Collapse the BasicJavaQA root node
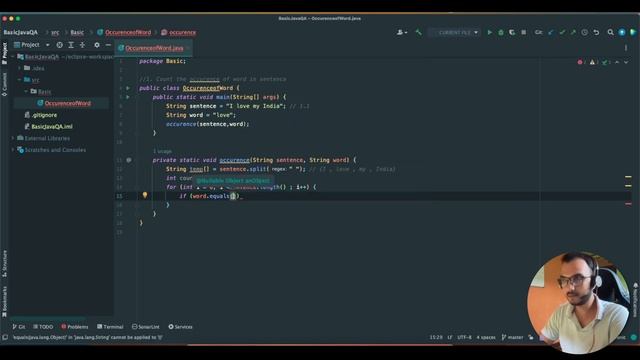Viewport: 640px width, 360px height. coord(13,57)
